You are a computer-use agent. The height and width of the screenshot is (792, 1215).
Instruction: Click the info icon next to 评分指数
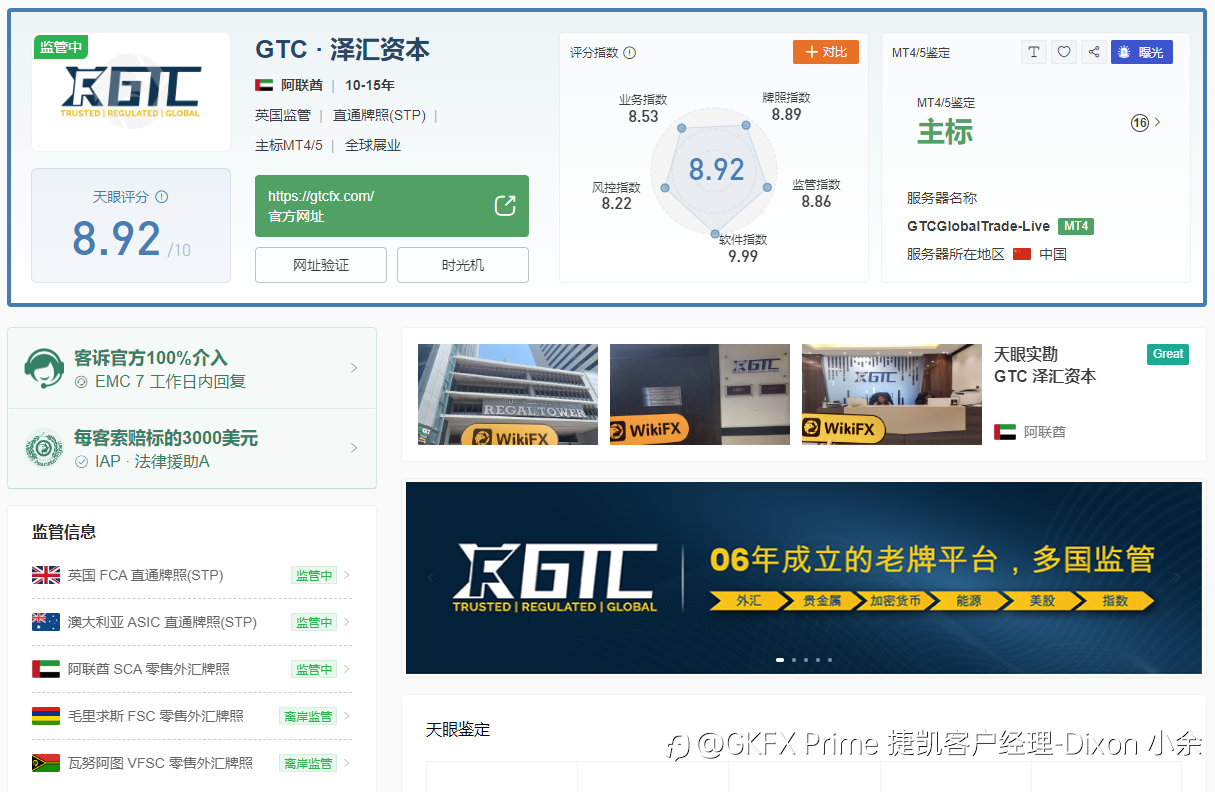[630, 53]
